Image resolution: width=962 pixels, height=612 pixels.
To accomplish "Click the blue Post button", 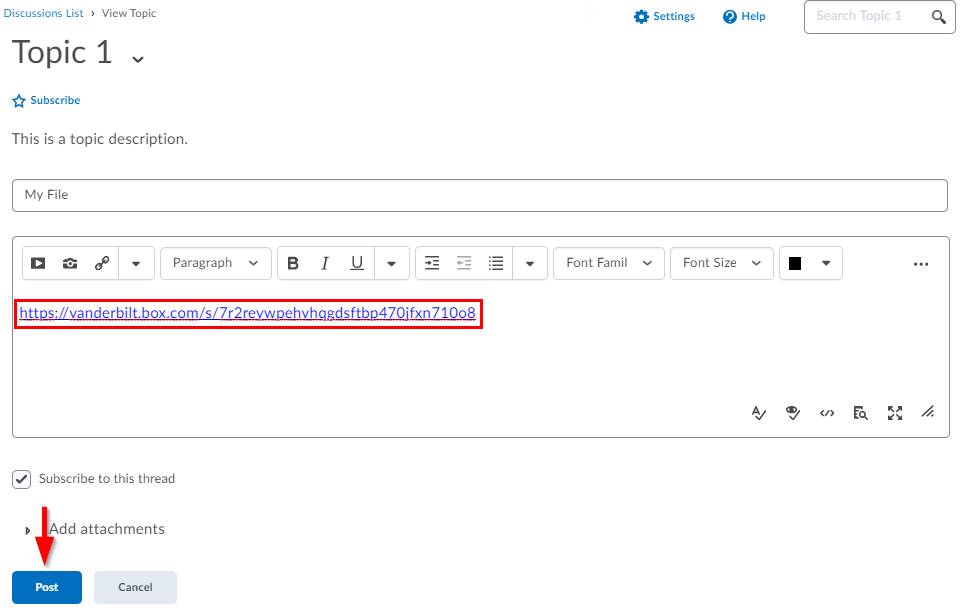I will pyautogui.click(x=47, y=587).
